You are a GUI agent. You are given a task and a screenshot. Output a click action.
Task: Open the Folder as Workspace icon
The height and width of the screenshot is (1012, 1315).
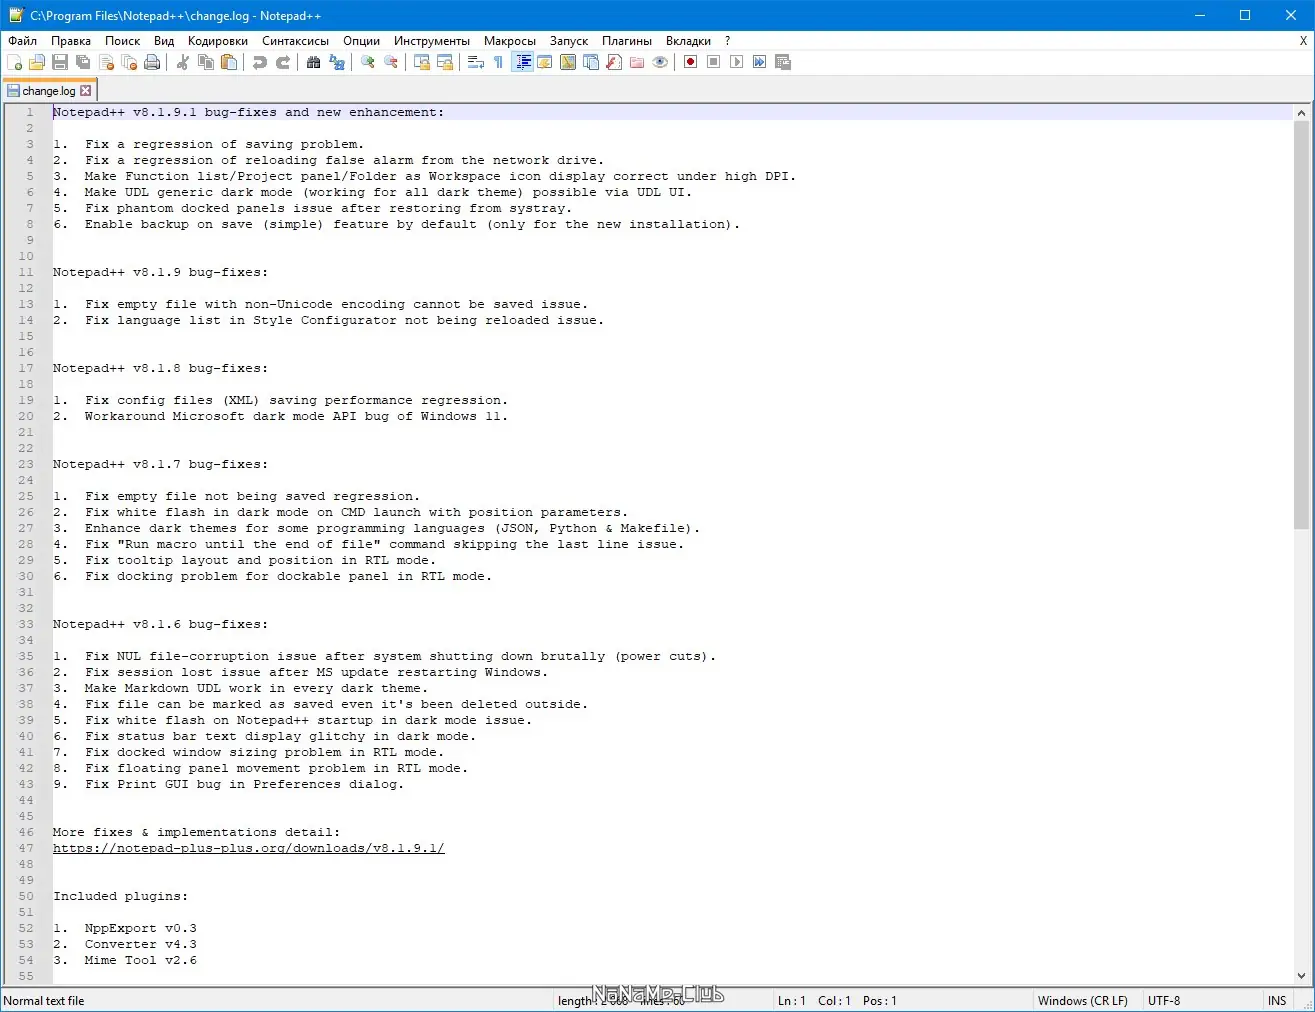click(637, 62)
